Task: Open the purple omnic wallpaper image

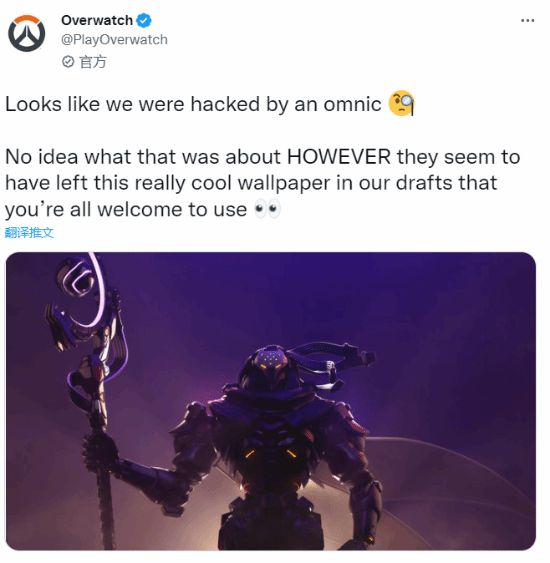Action: pyautogui.click(x=271, y=401)
